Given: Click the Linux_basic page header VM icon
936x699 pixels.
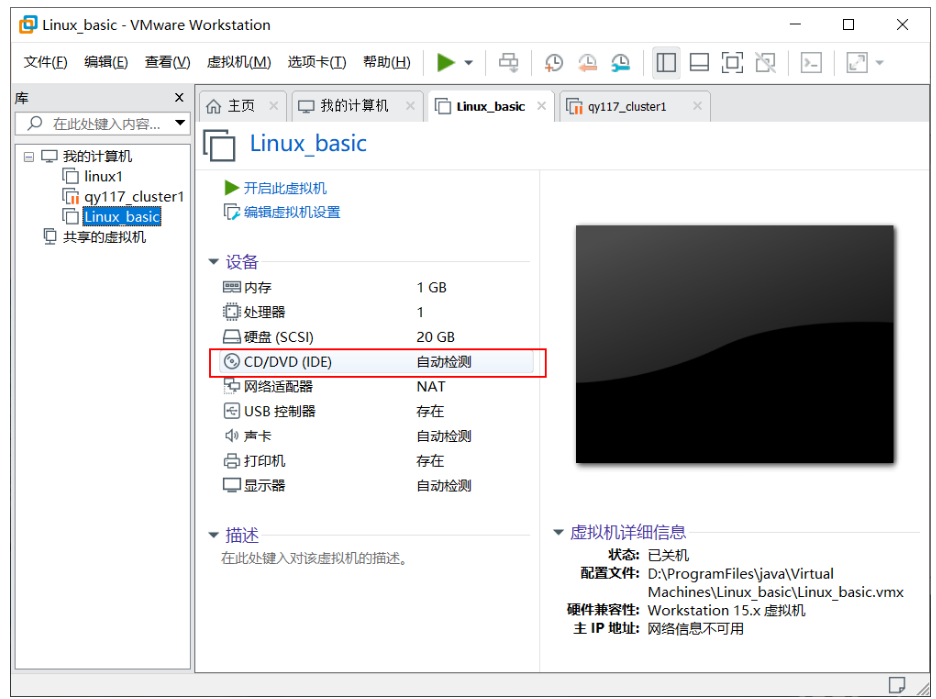Looking at the screenshot, I should [x=219, y=144].
